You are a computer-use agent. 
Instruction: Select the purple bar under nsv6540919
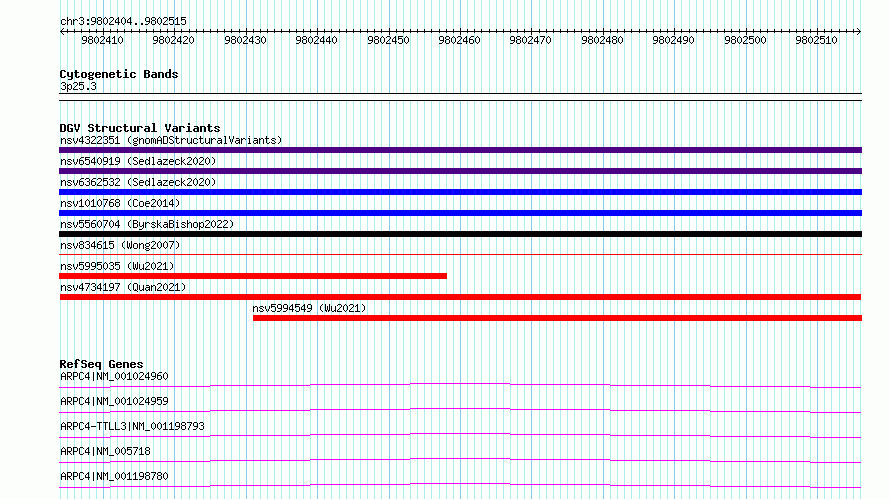(460, 171)
